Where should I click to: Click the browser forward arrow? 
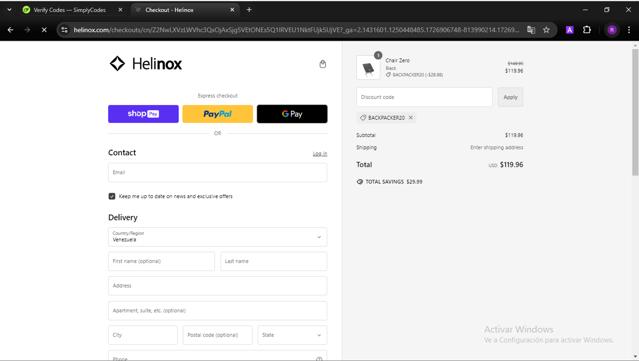coord(27,30)
